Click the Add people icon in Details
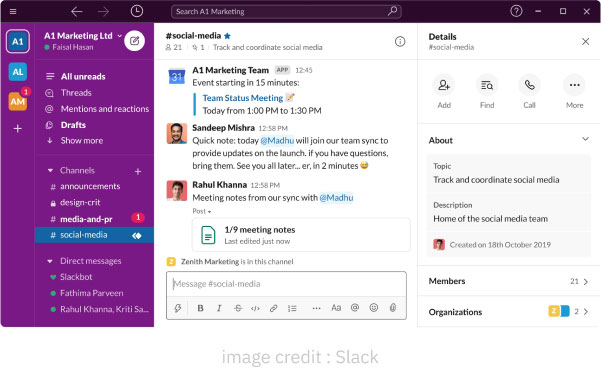 tap(444, 85)
